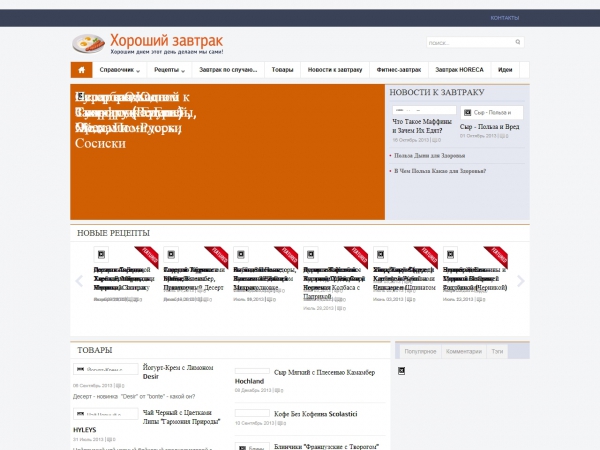Viewport: 600px width, 450px height.
Task: Open article Сыр - Польза и Вред
Action: 489,127
